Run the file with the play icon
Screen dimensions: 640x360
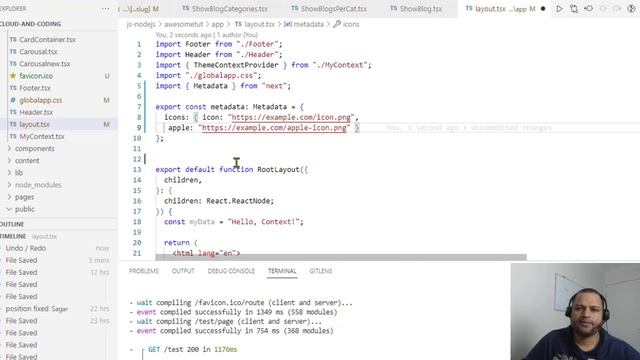pos(559,9)
